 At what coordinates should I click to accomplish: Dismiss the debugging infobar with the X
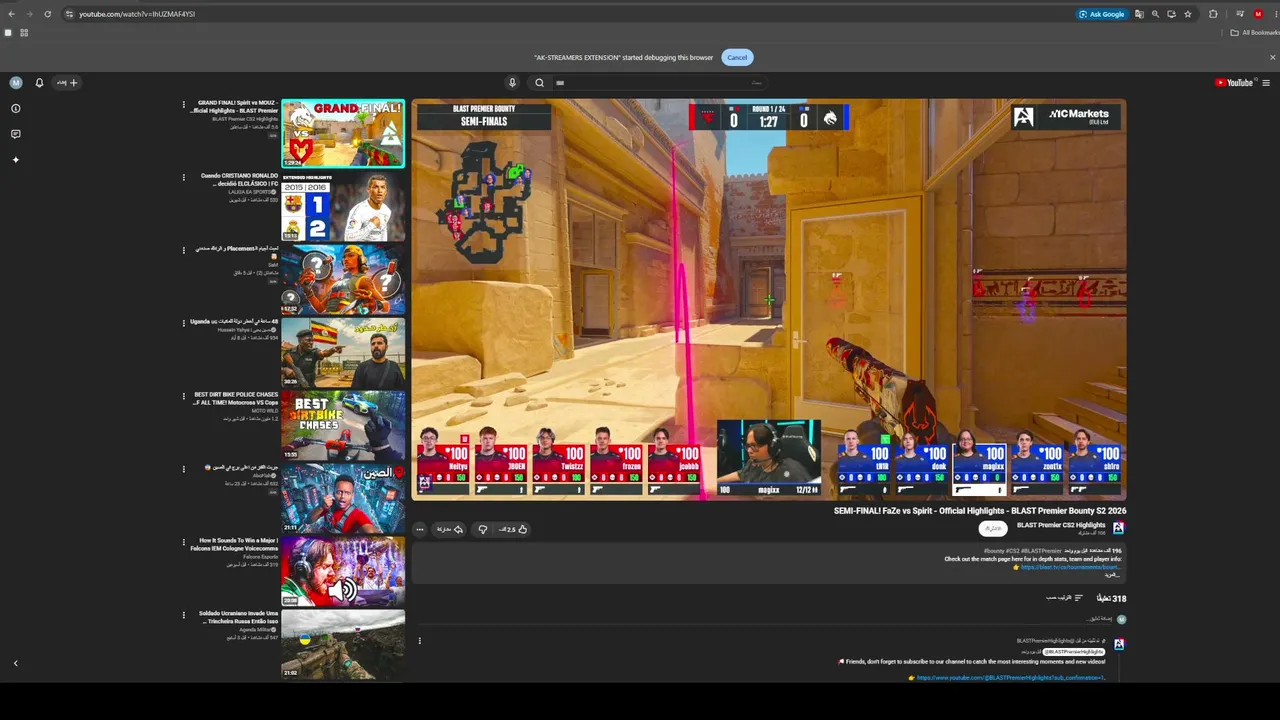(x=1272, y=57)
